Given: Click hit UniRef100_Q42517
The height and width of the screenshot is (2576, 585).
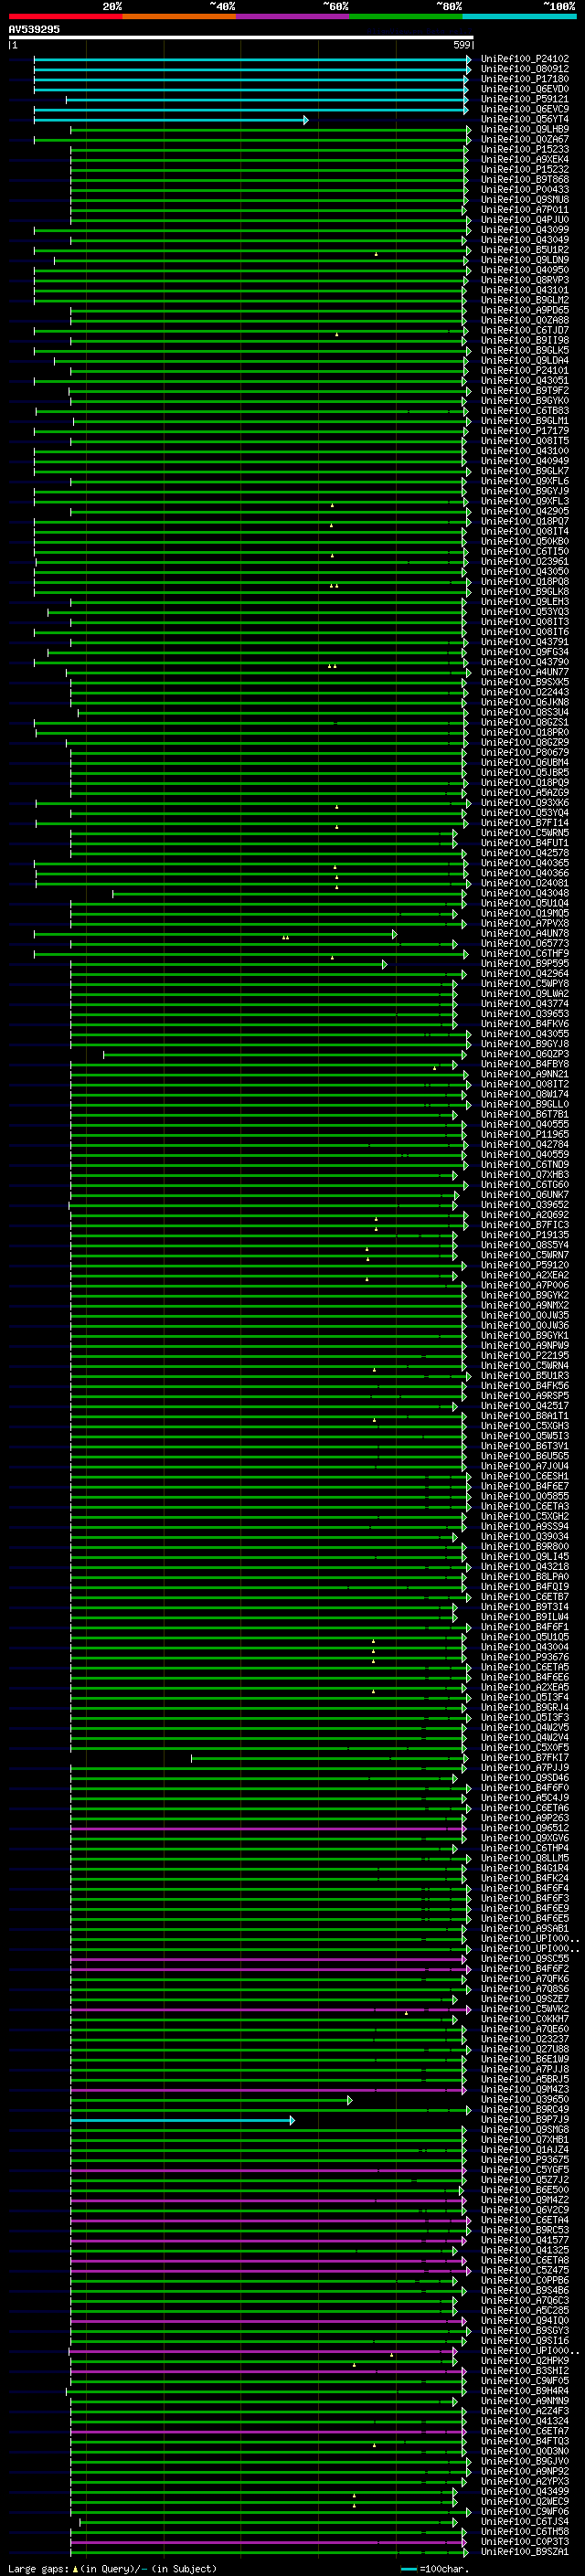Looking at the screenshot, I should pos(525,1406).
